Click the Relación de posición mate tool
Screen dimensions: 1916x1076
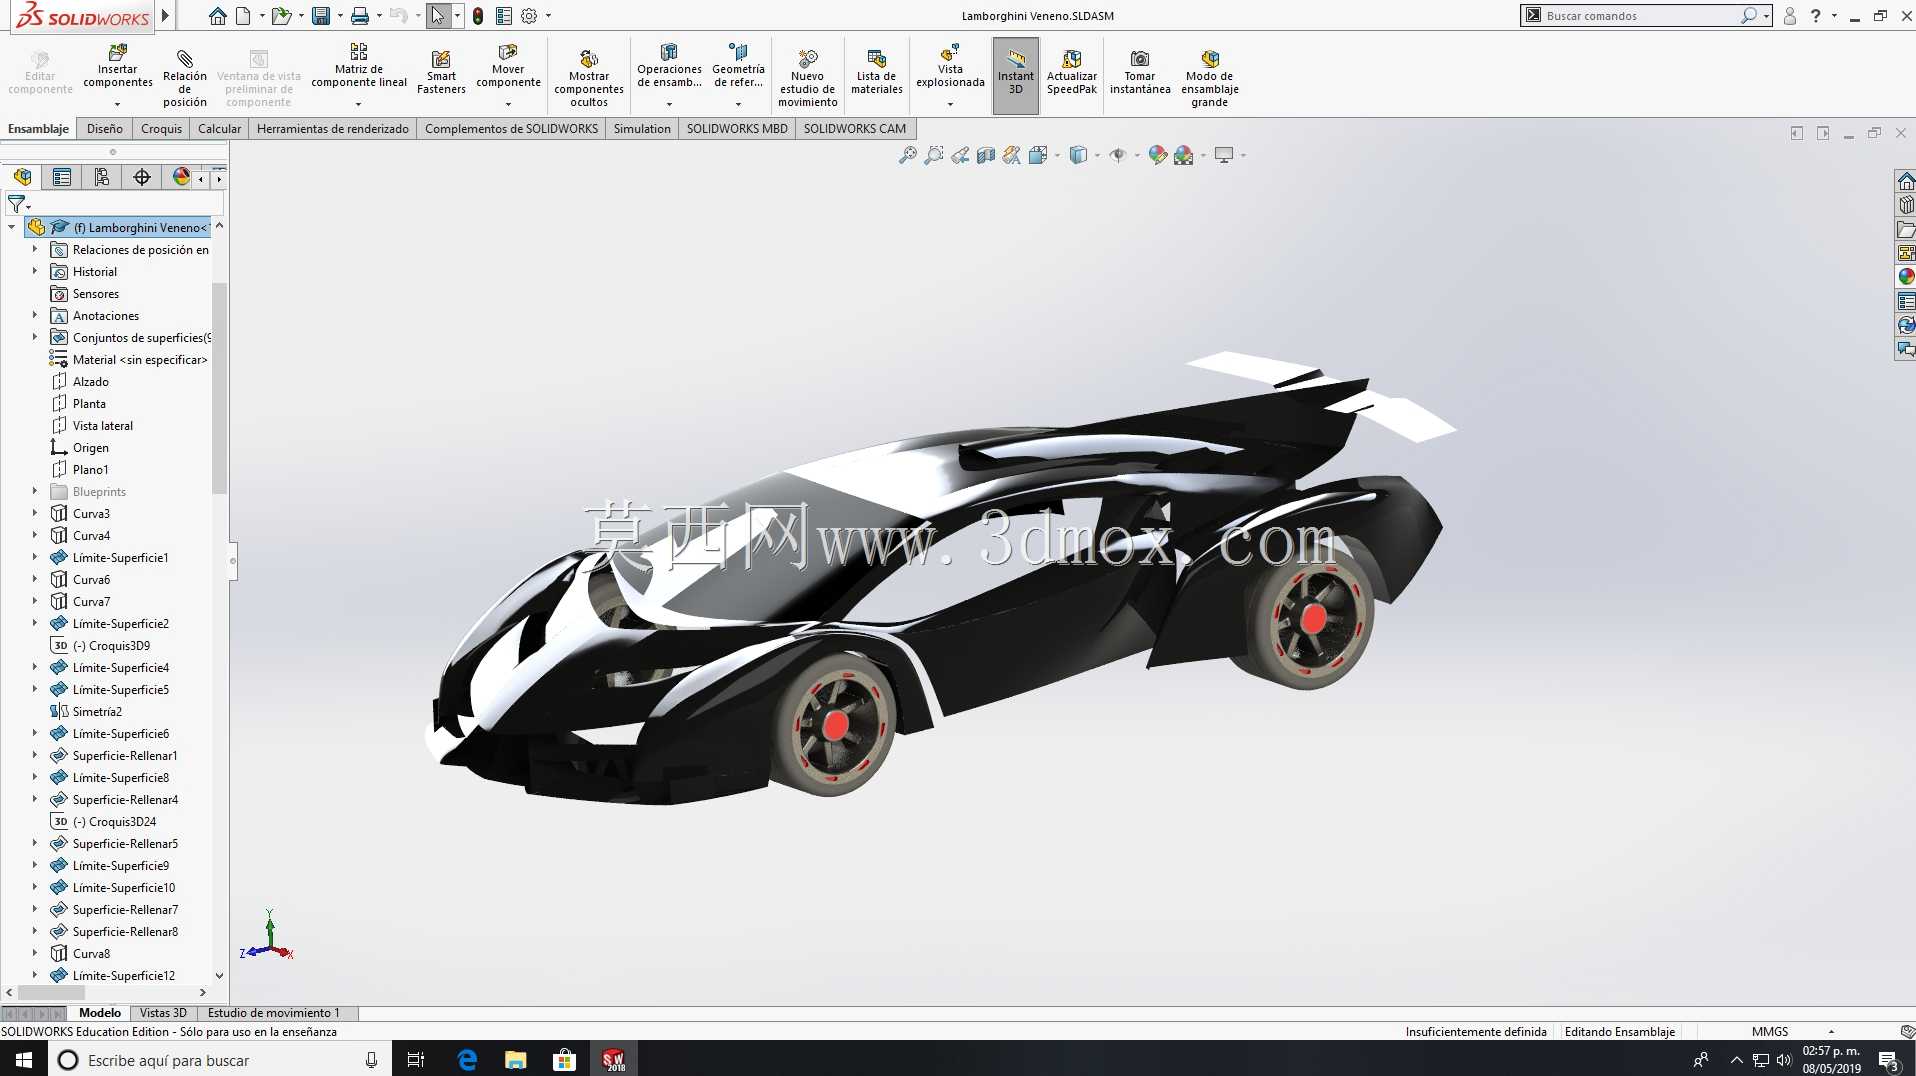(x=185, y=77)
